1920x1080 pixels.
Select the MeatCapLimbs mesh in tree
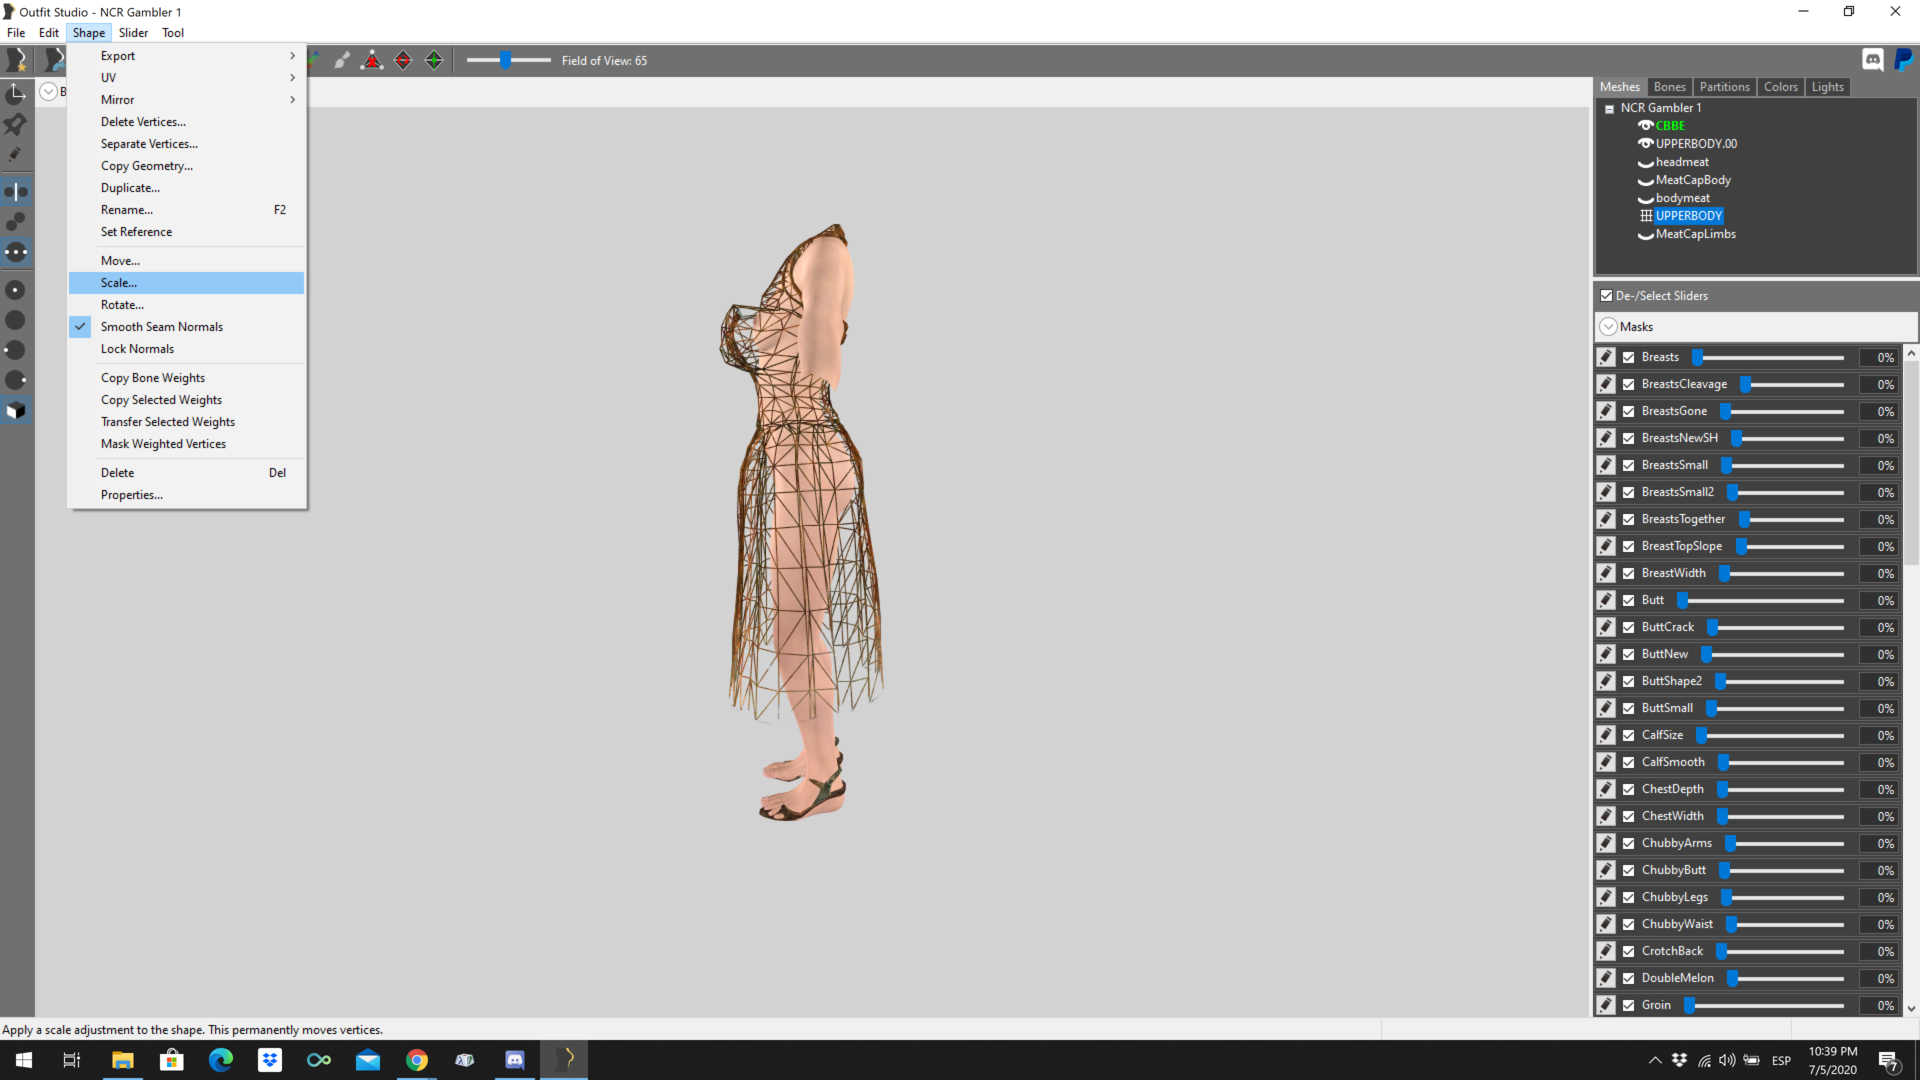(x=1695, y=234)
